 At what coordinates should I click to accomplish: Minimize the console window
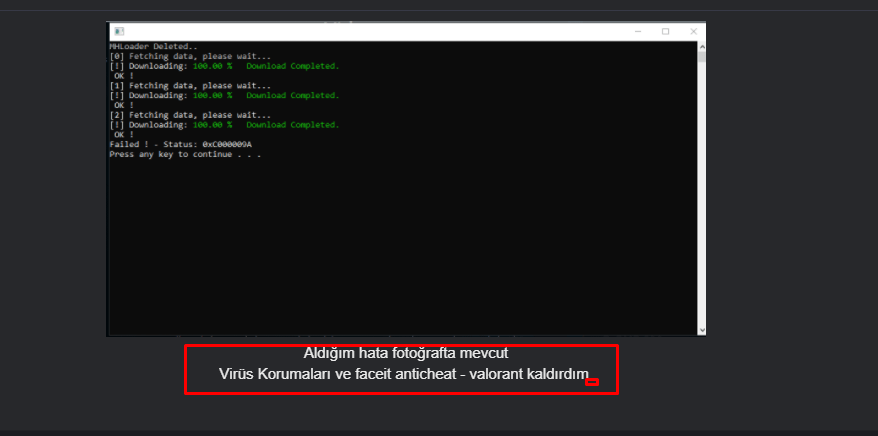pyautogui.click(x=638, y=31)
